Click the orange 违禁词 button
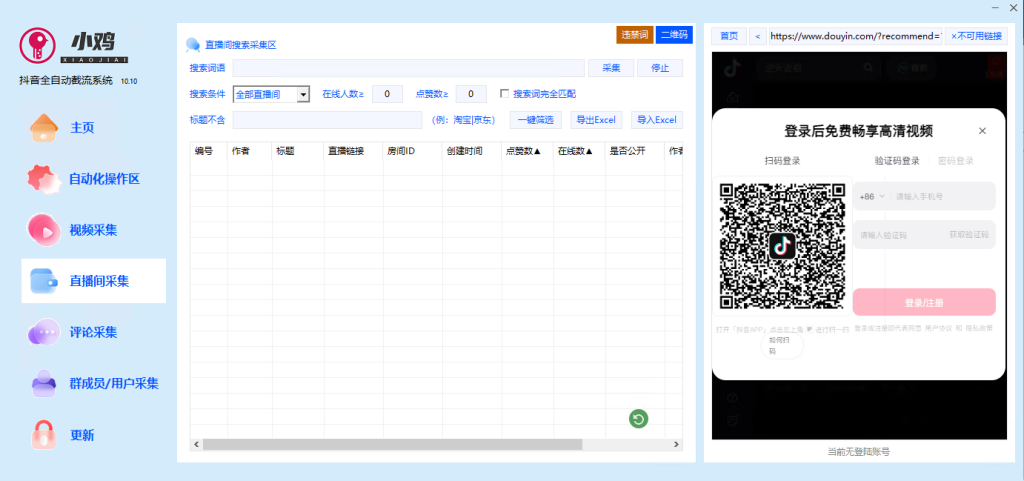 [x=635, y=35]
